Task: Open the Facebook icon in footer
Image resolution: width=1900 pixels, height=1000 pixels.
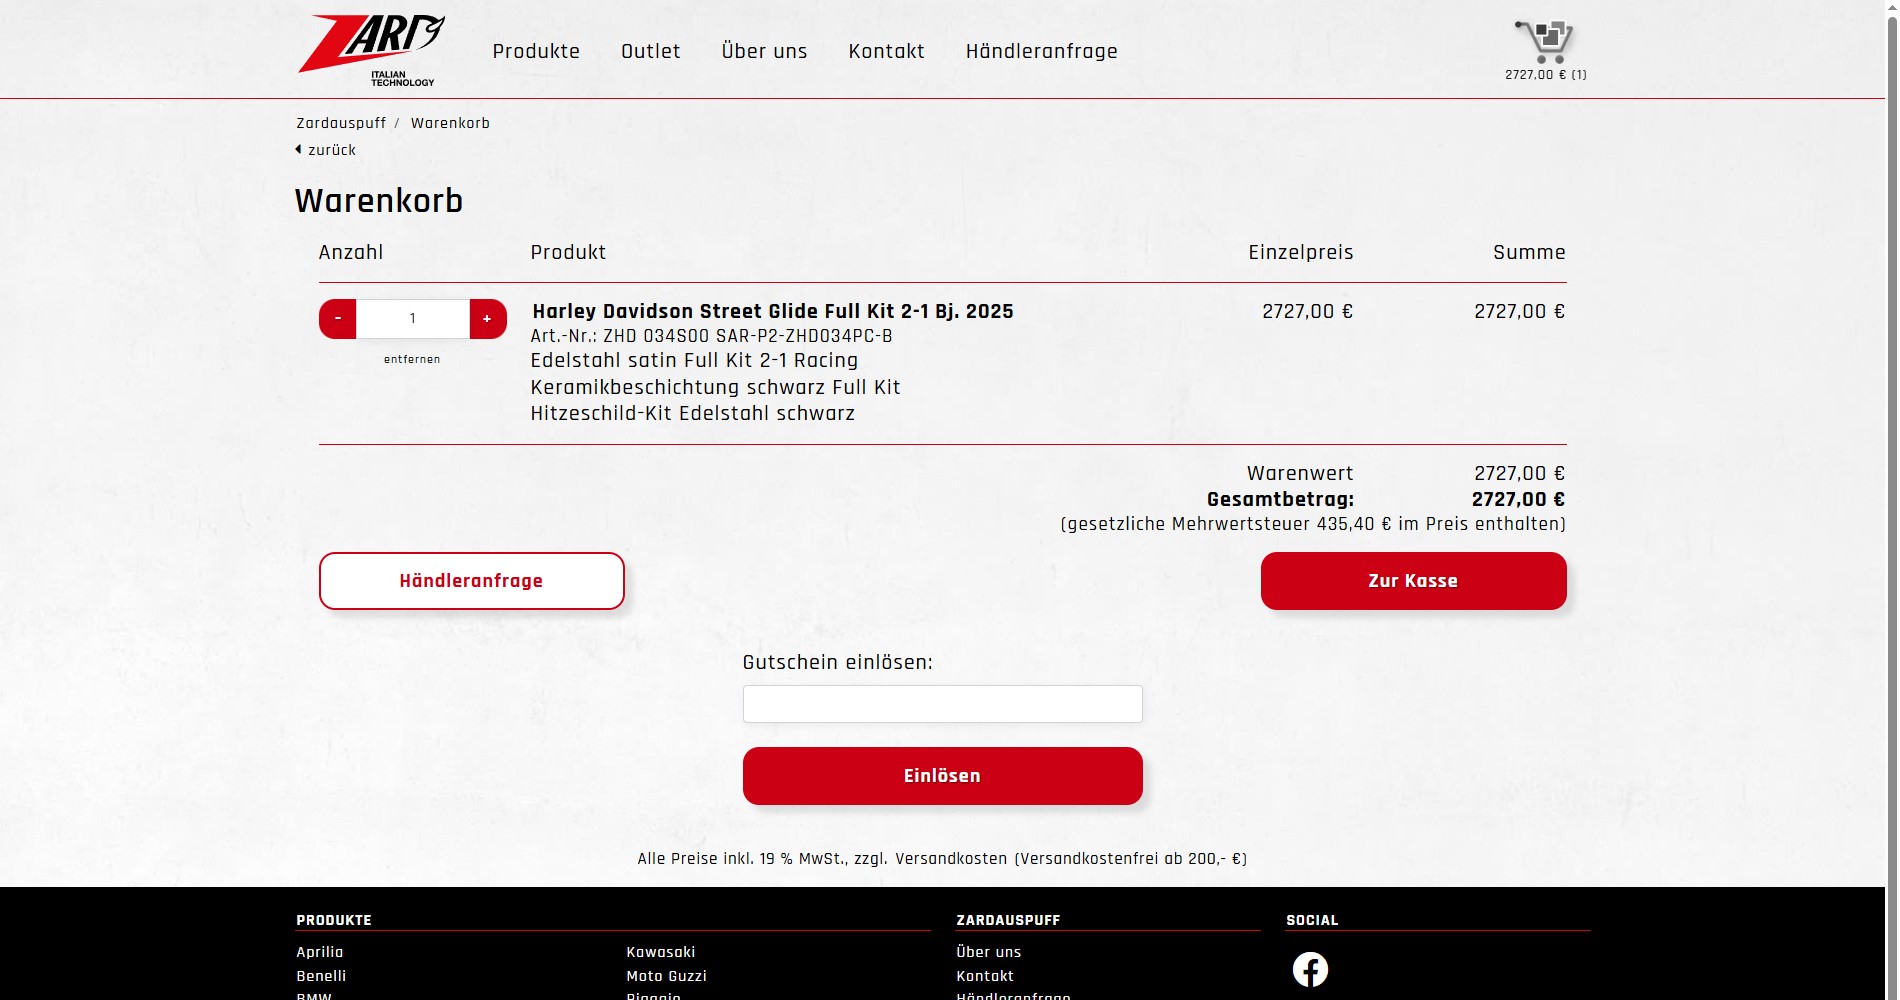Action: (x=1310, y=968)
